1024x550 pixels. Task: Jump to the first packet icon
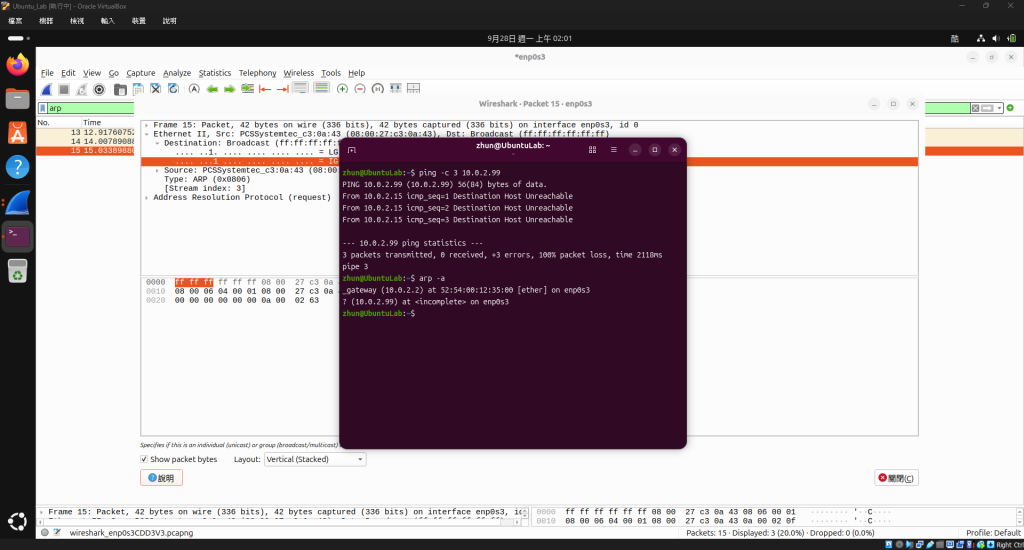pyautogui.click(x=265, y=89)
